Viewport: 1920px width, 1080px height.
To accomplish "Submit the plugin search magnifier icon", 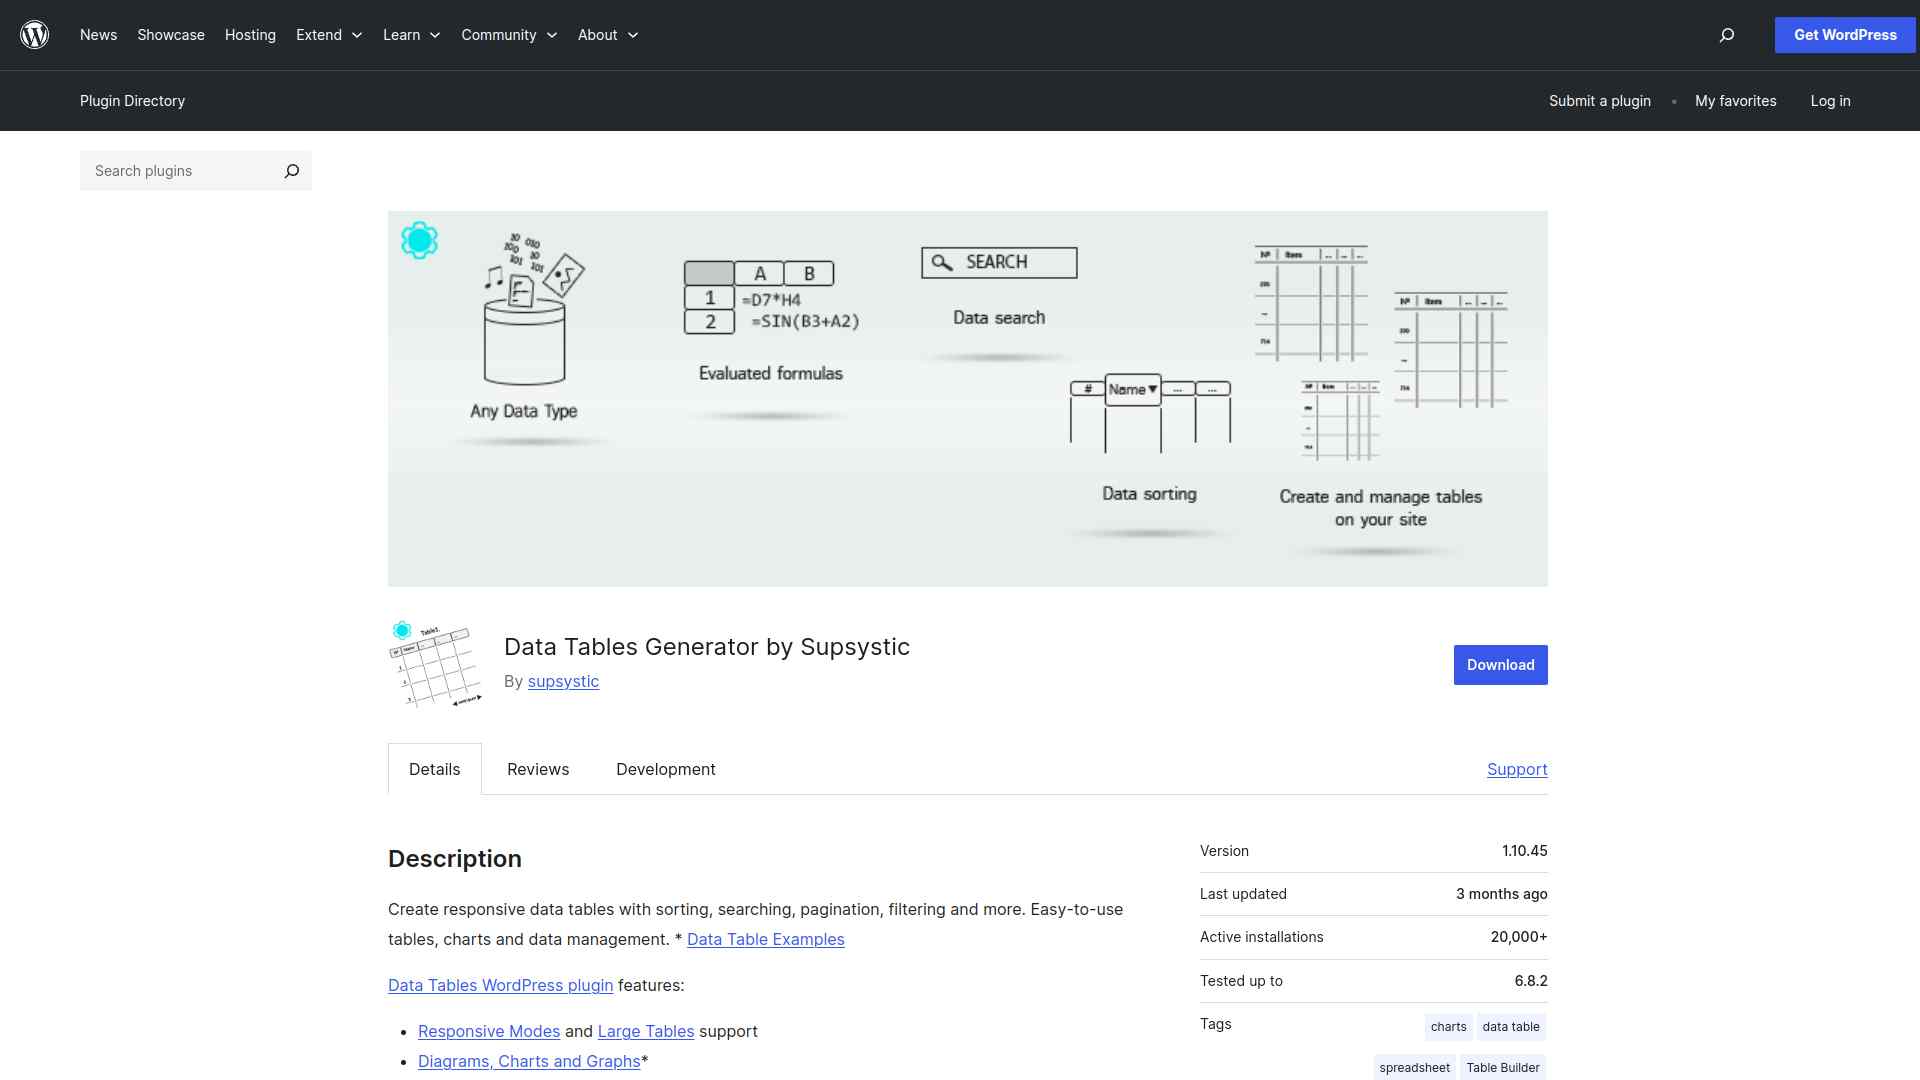I will (292, 171).
